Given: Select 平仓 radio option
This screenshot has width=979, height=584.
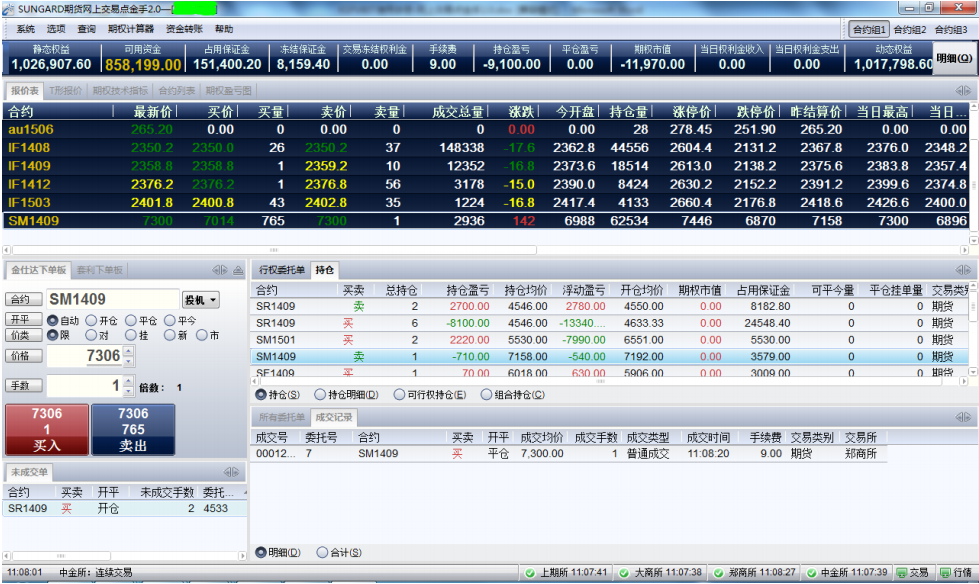Looking at the screenshot, I should tap(130, 320).
